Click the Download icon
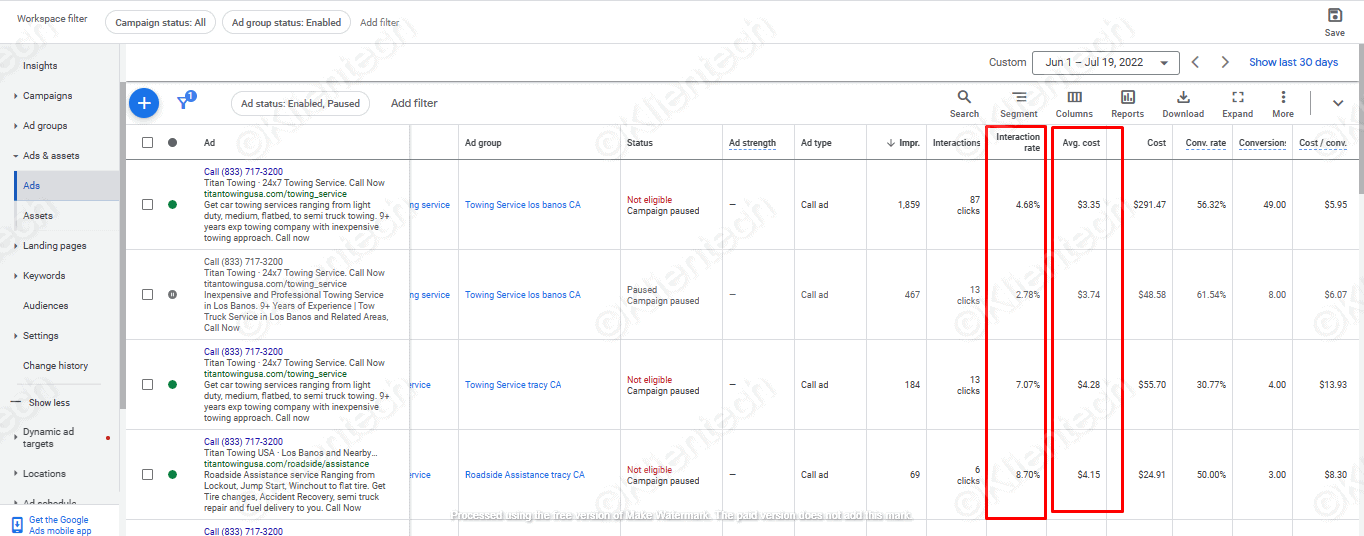This screenshot has width=1364, height=536. [x=1183, y=103]
